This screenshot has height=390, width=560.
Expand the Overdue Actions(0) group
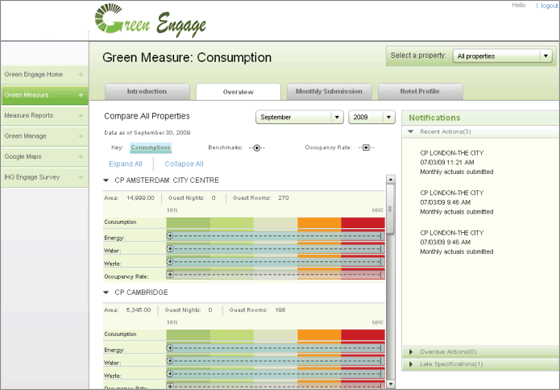pyautogui.click(x=411, y=352)
